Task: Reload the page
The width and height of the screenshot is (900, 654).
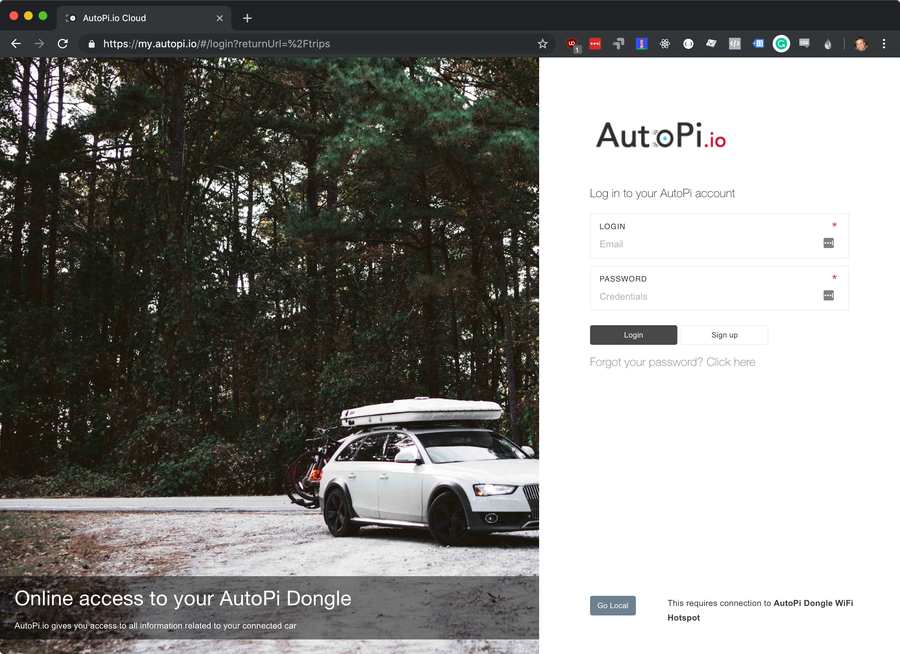Action: 63,44
